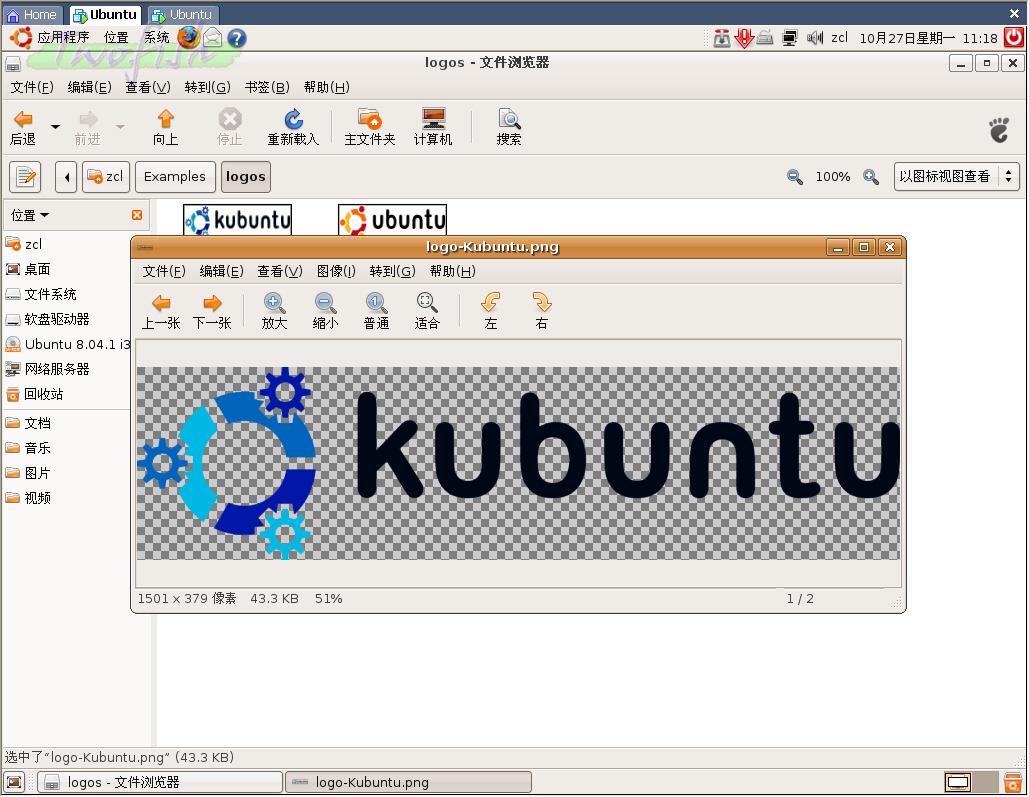Show desktop via bottom-left panel button
Screen dimensions: 1029x797
coord(14,783)
